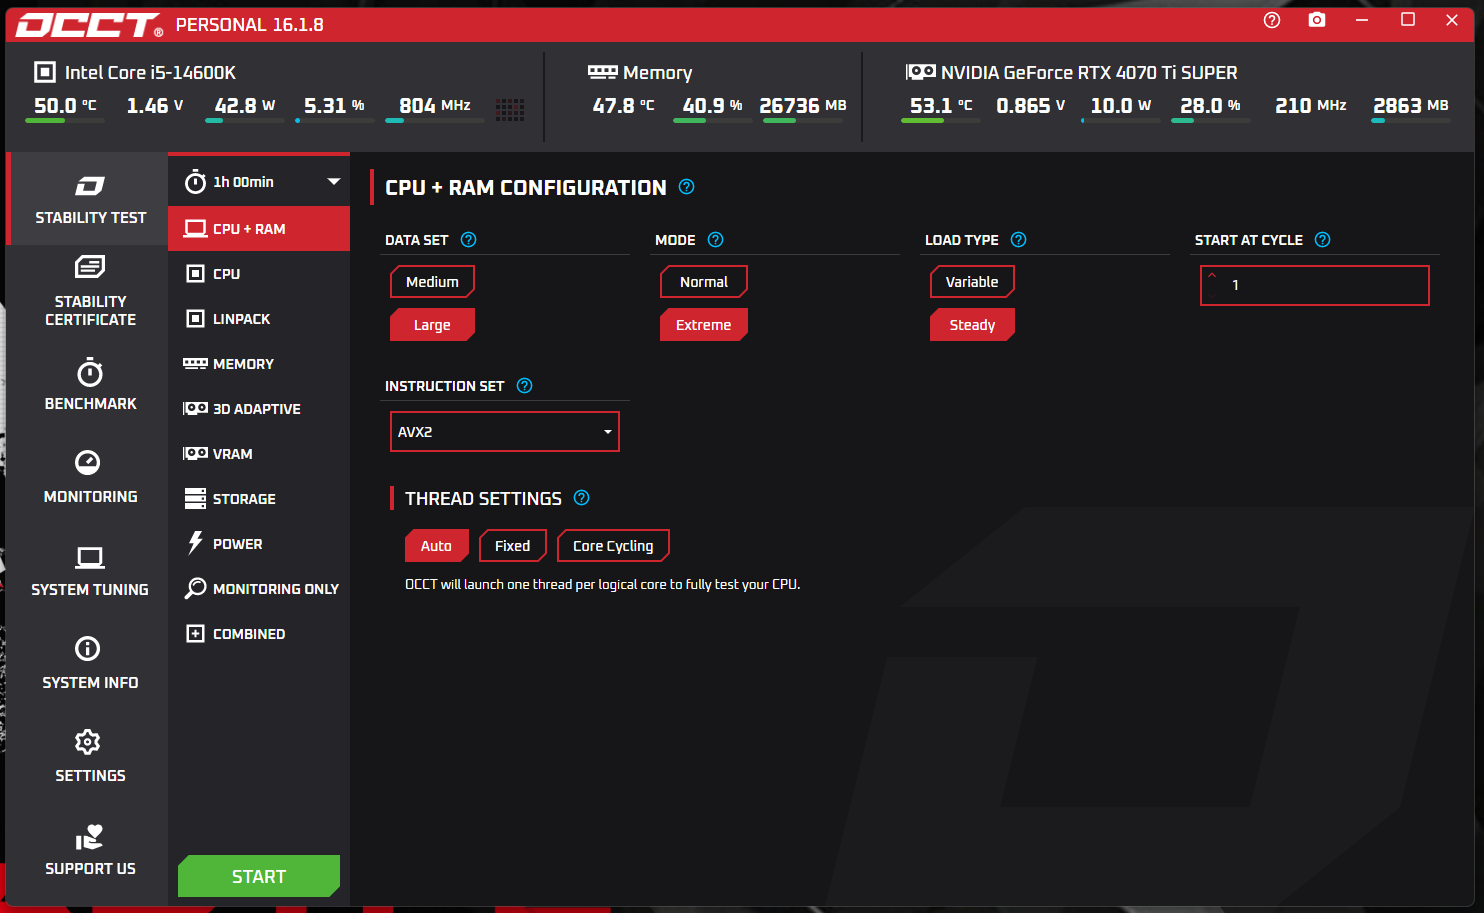The width and height of the screenshot is (1484, 913).
Task: Open the Stability Certificate section
Action: pos(90,291)
